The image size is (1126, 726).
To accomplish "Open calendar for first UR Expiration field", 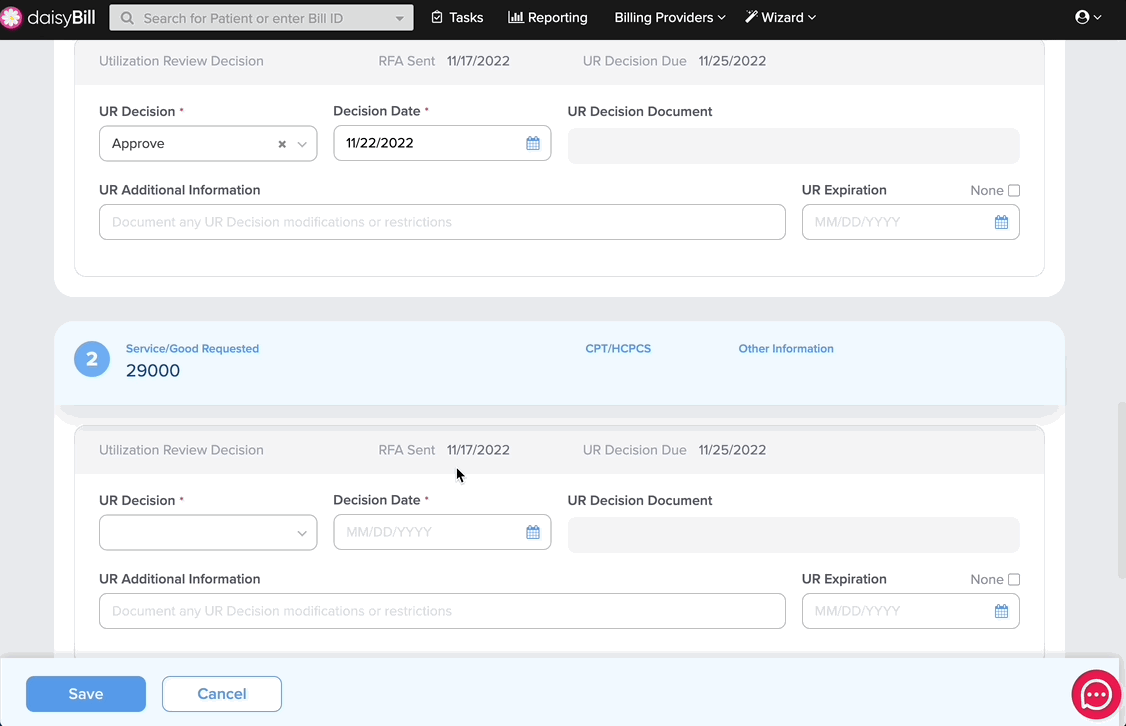I will click(x=1001, y=222).
